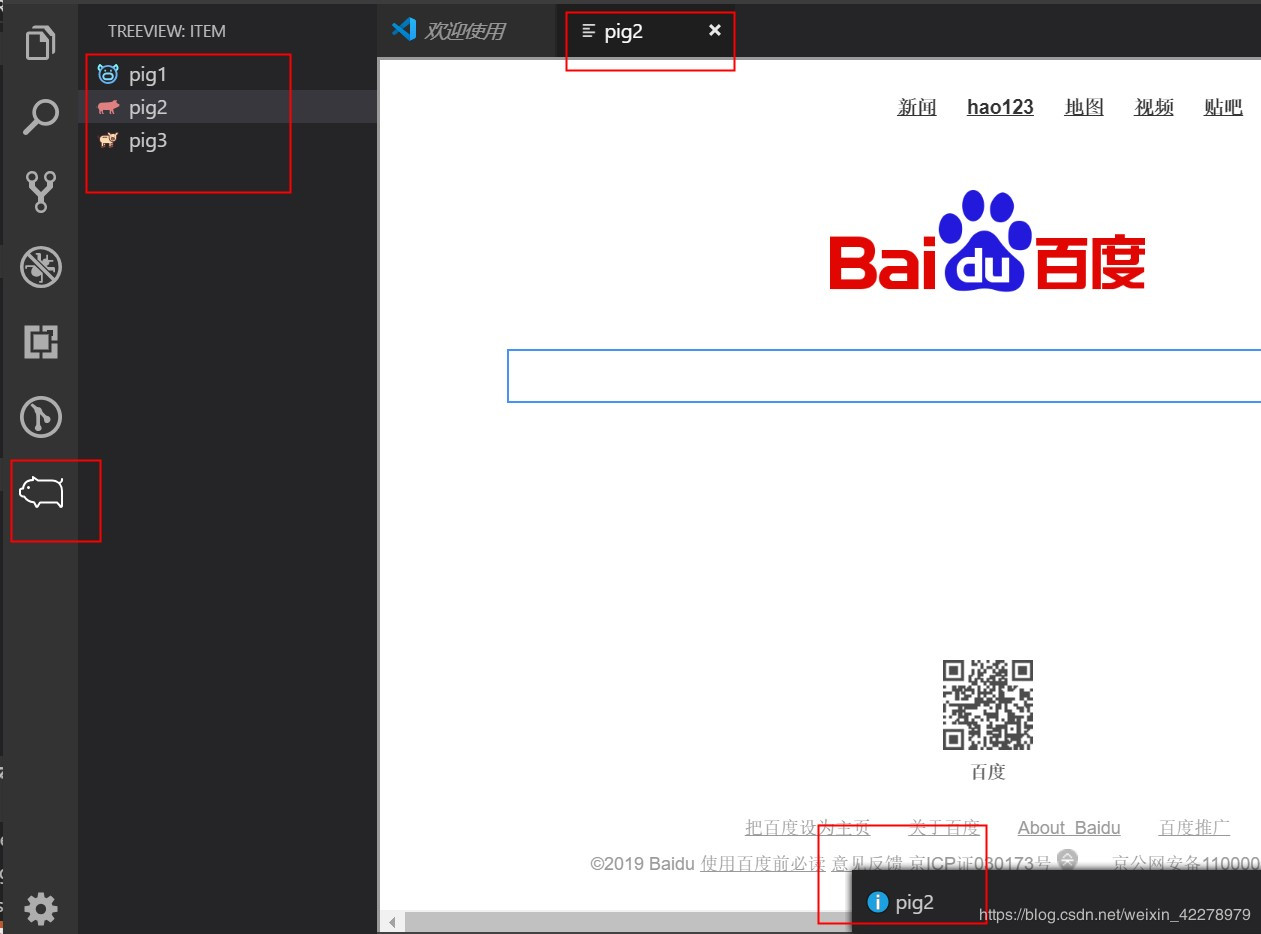The width and height of the screenshot is (1261, 934).
Task: Focus the Baidu search input box
Action: 884,376
